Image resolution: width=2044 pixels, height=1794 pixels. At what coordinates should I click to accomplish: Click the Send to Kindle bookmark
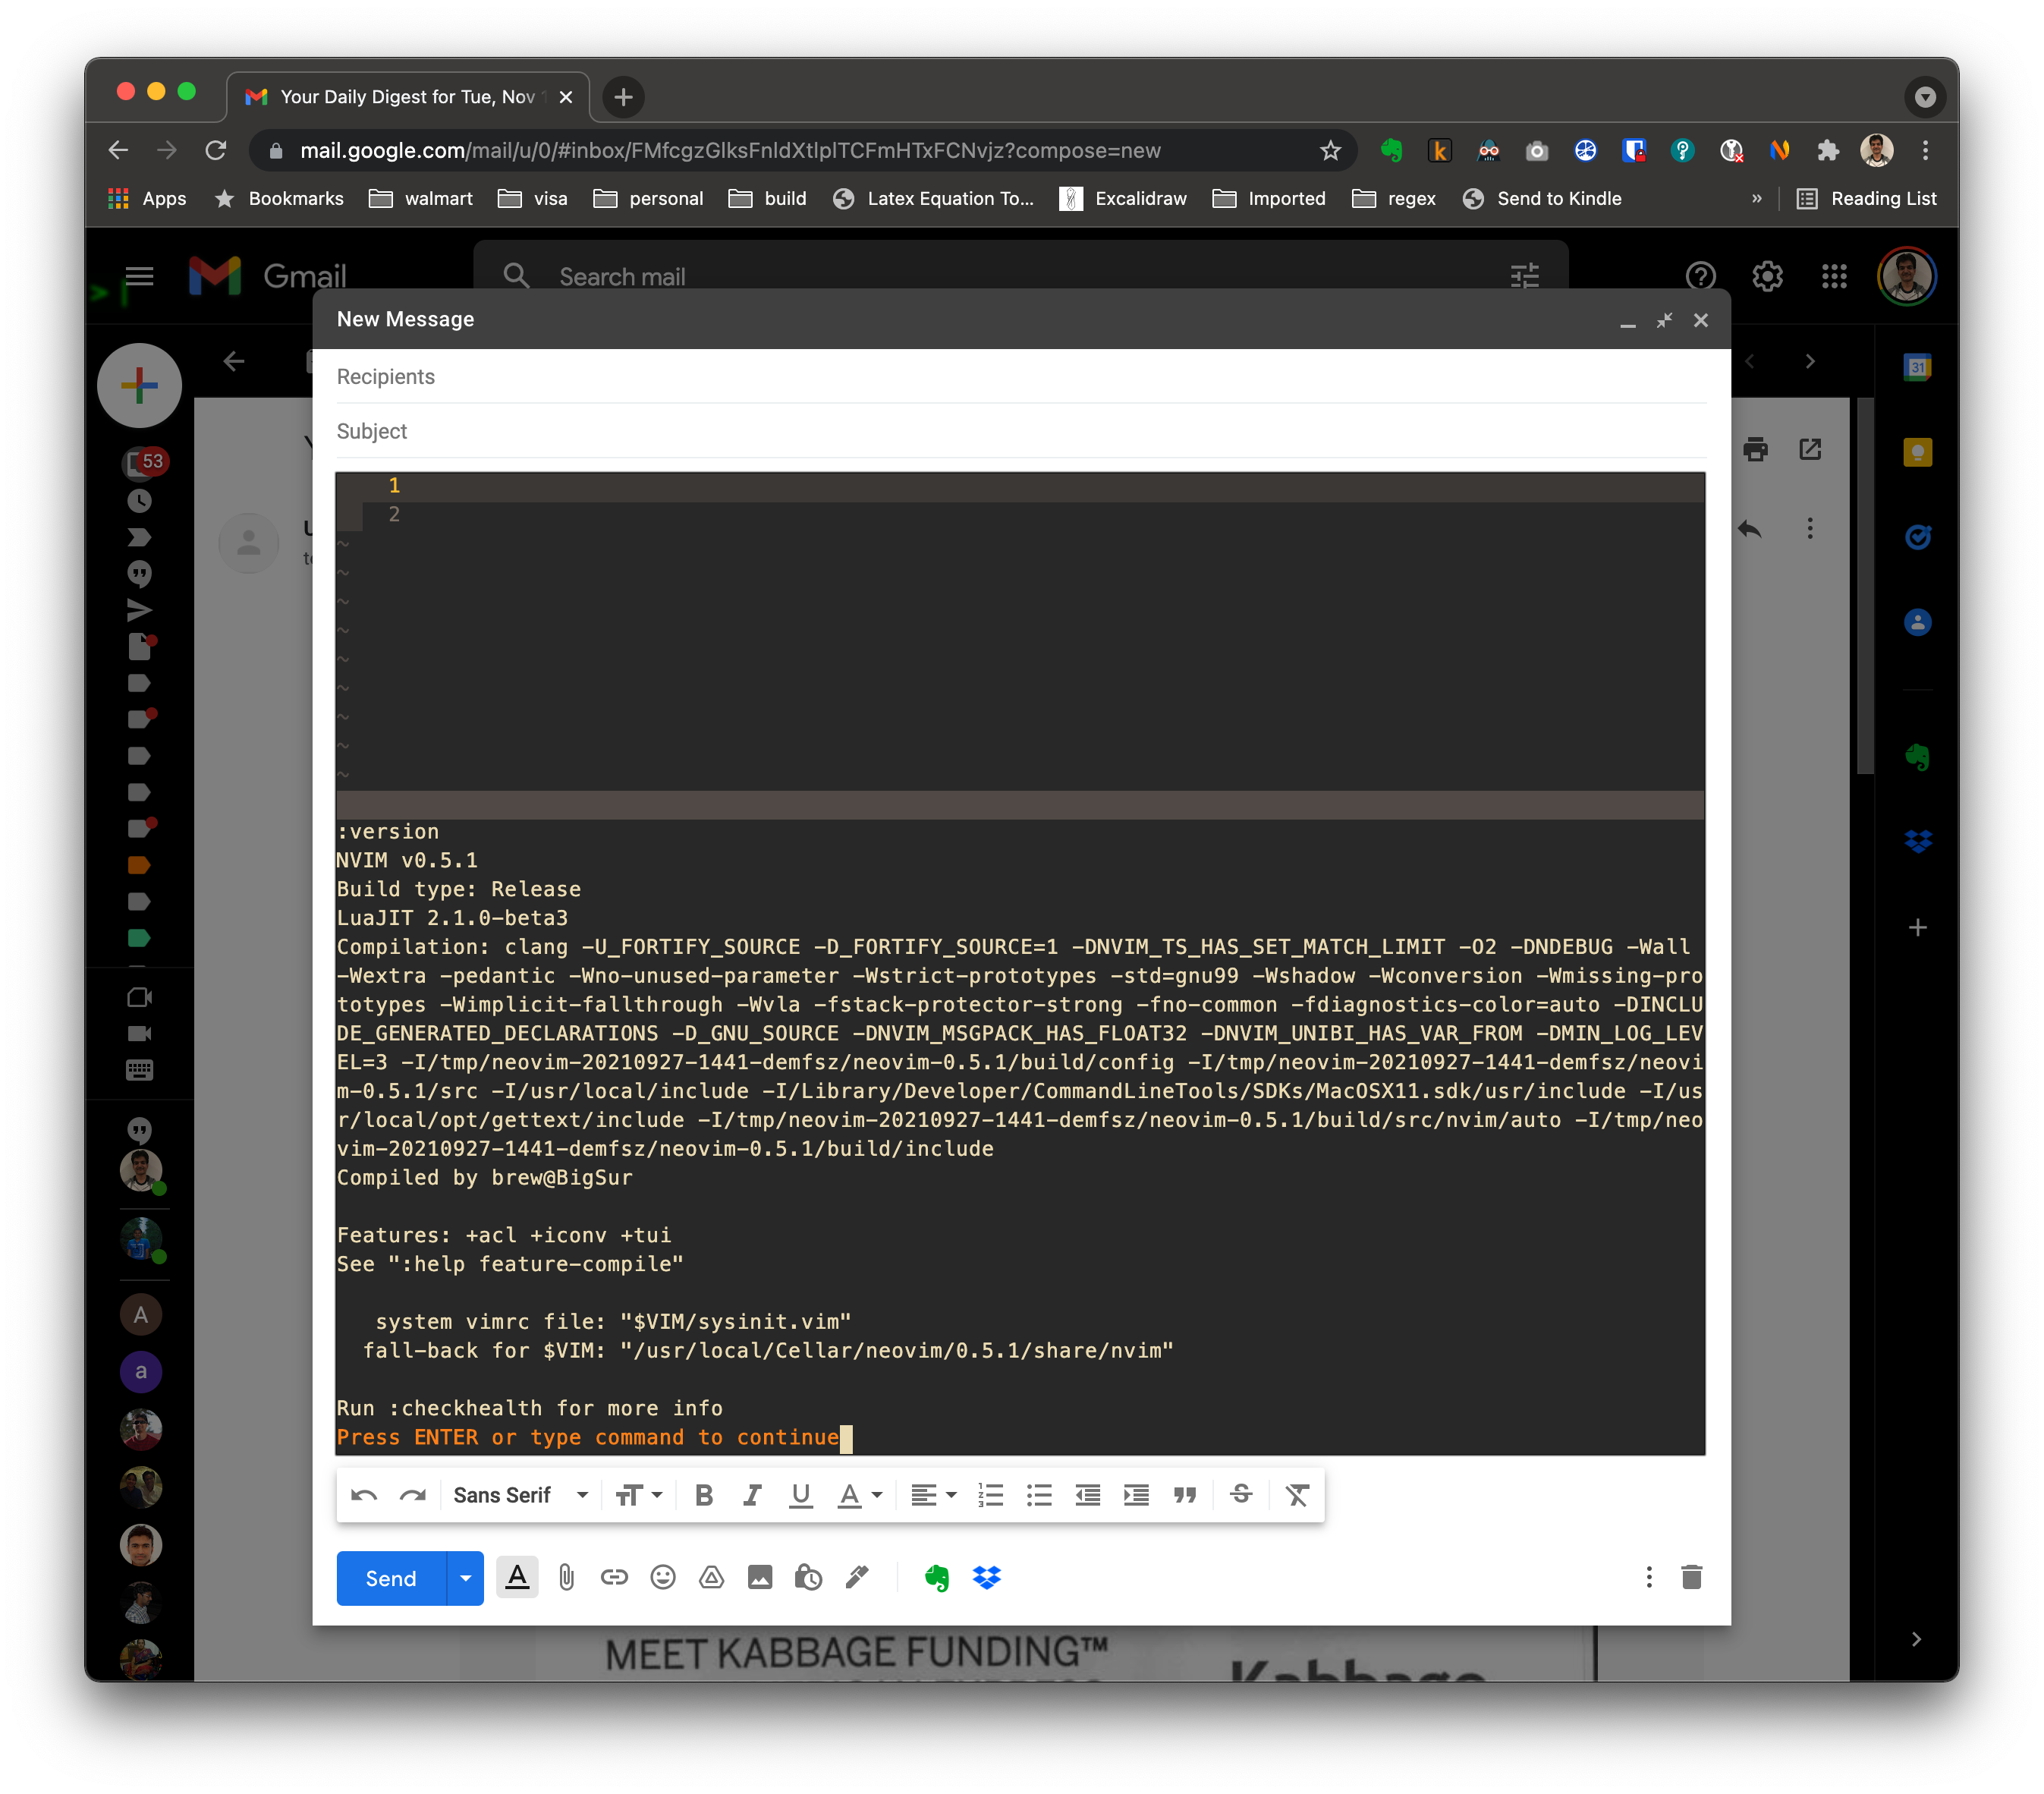[x=1541, y=198]
